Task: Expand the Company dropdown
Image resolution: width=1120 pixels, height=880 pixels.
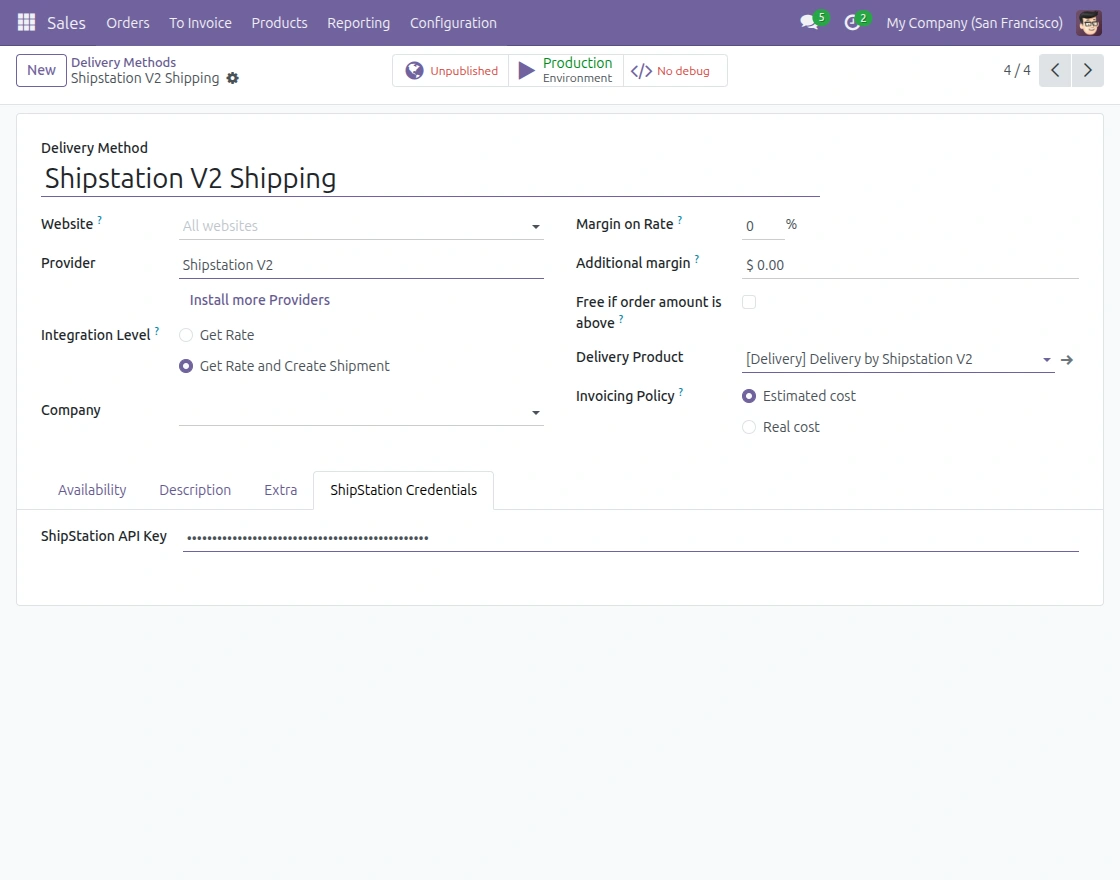Action: click(x=535, y=410)
